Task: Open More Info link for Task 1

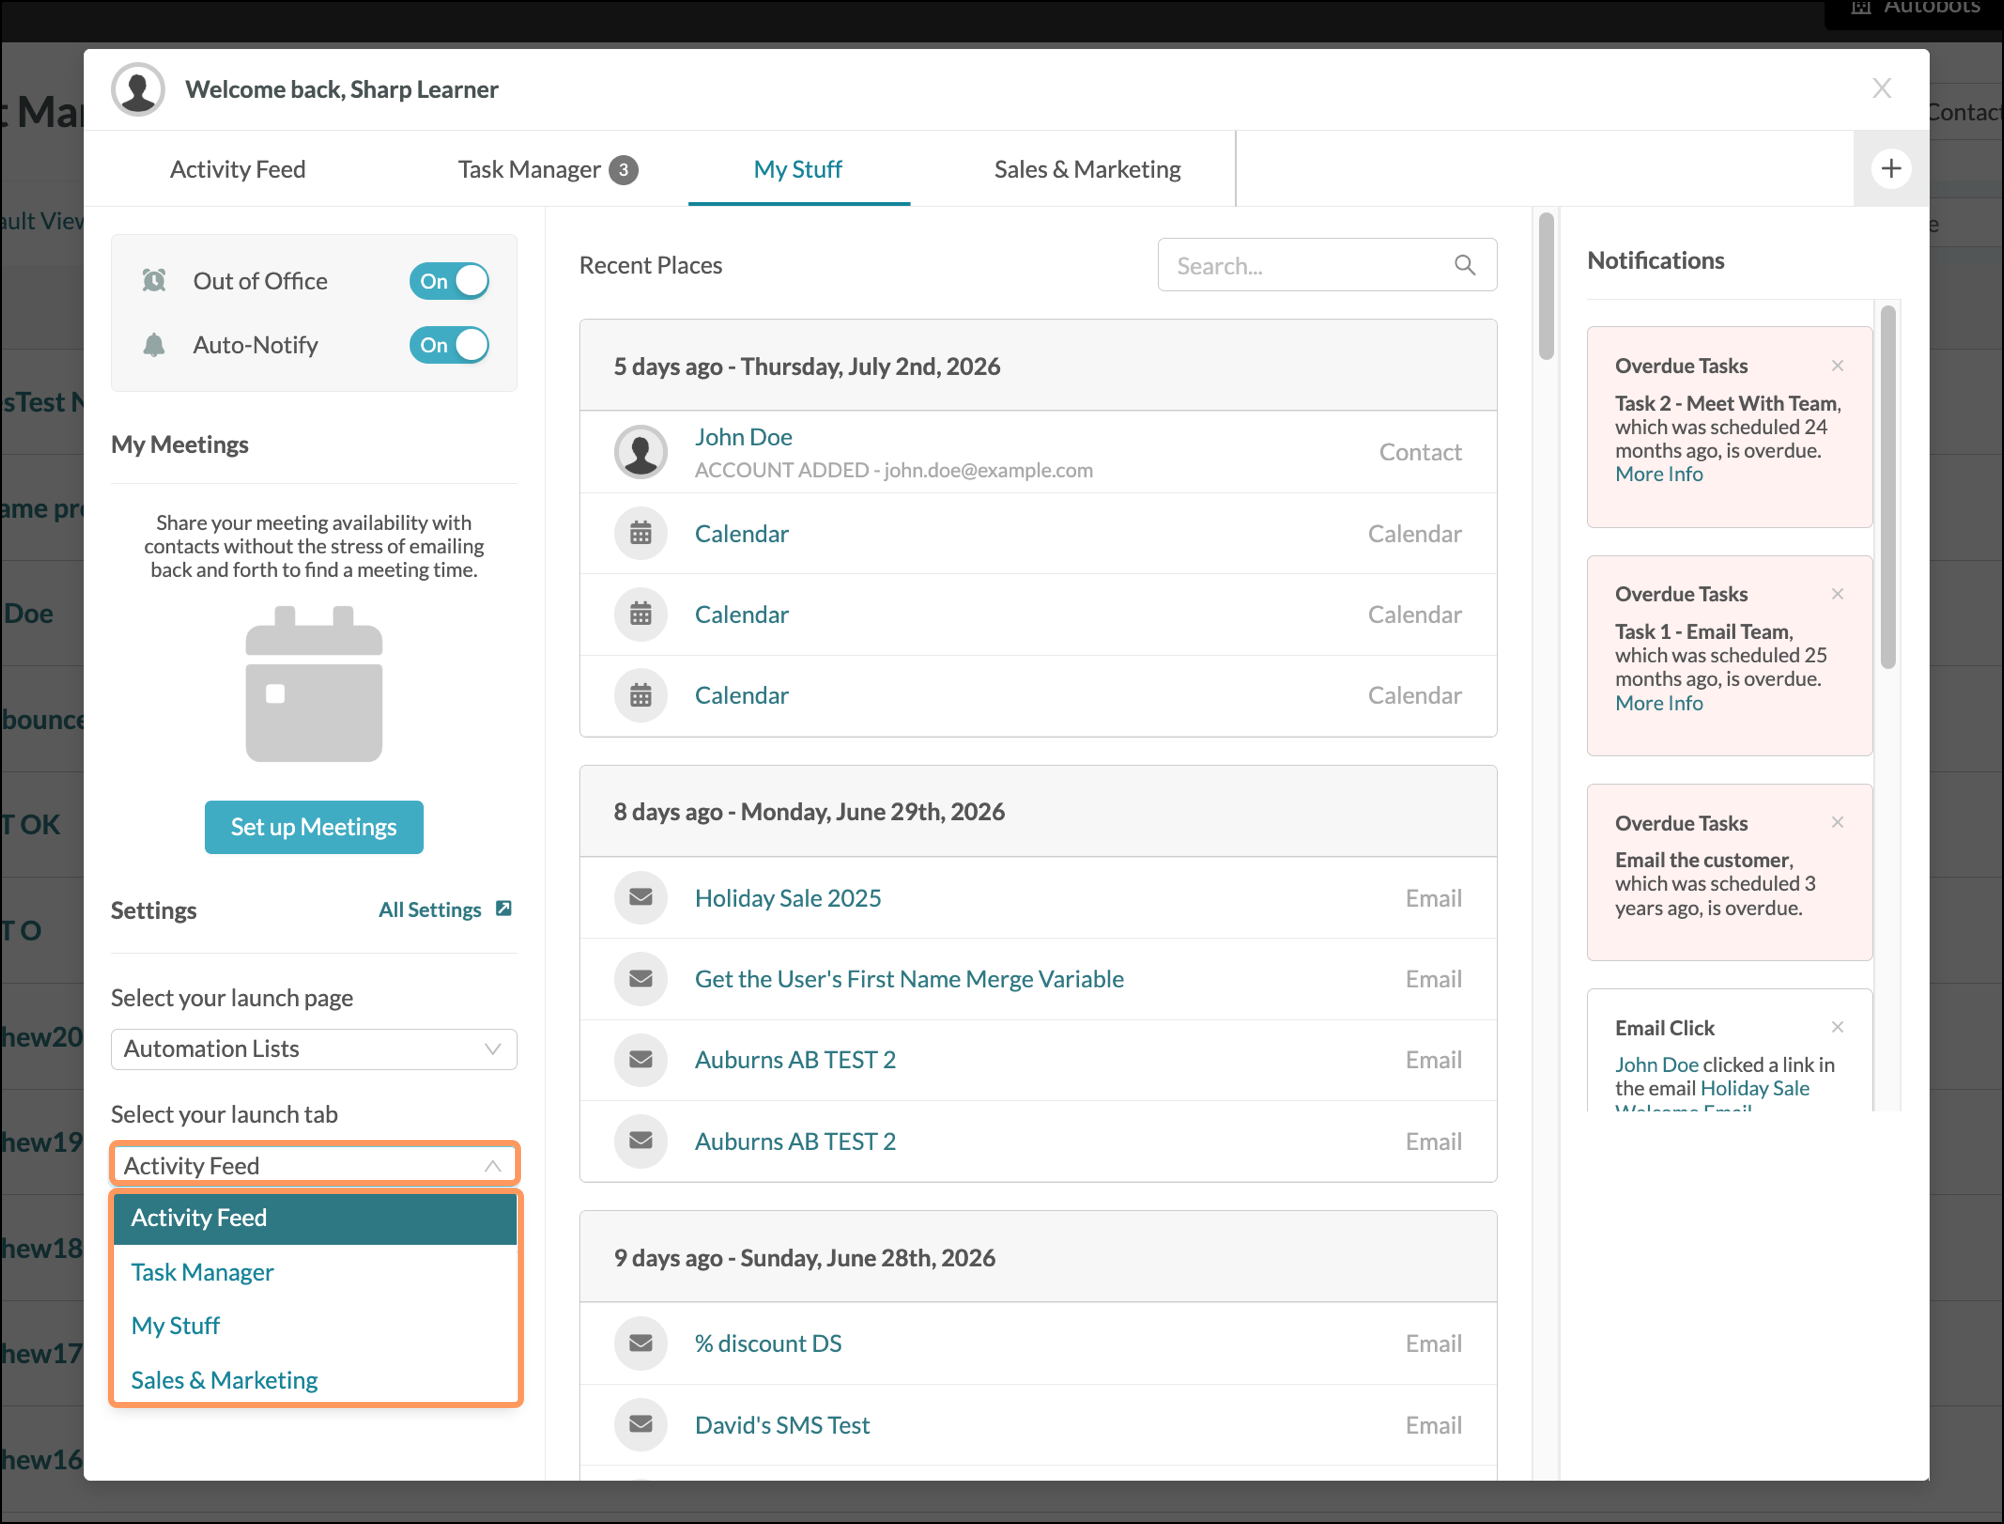Action: (1659, 703)
